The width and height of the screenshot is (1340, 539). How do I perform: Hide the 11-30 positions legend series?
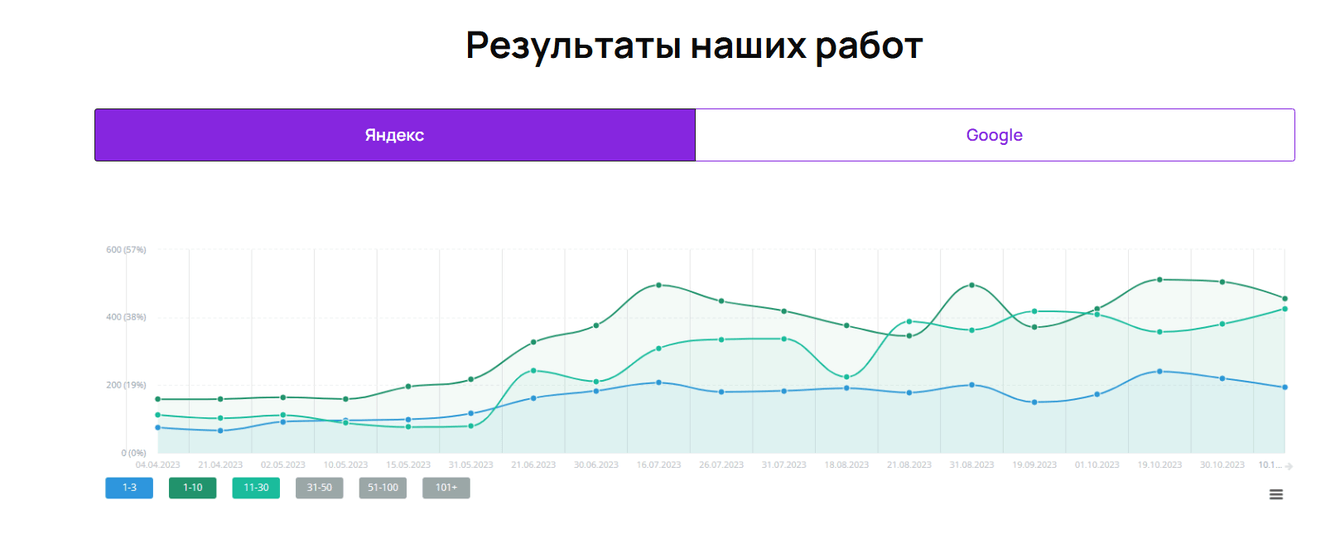click(x=256, y=488)
